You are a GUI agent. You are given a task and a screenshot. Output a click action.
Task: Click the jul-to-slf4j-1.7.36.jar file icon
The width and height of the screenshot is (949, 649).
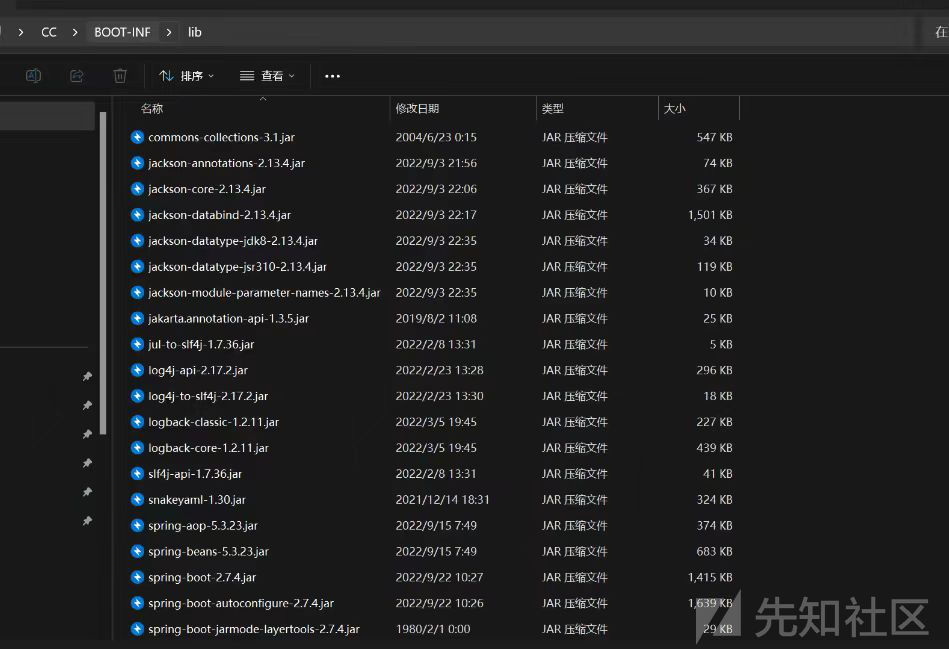tap(137, 344)
